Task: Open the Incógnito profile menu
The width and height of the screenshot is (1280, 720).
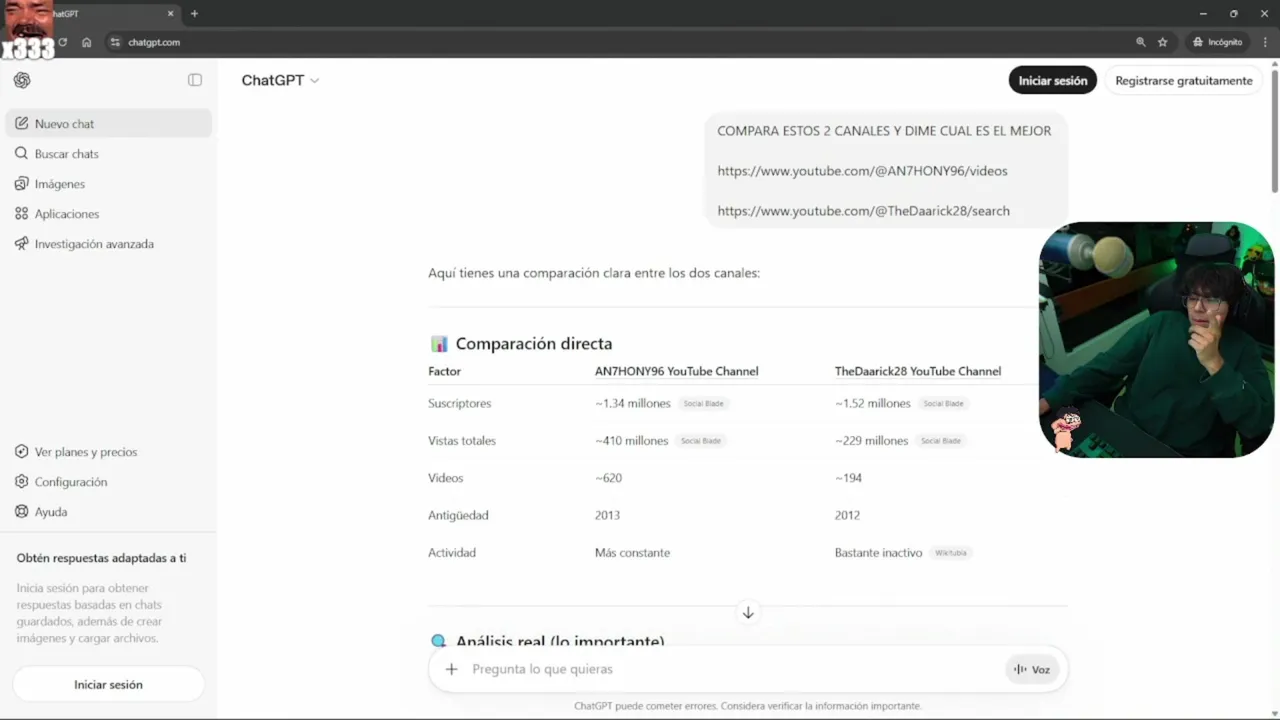Action: click(x=1217, y=42)
